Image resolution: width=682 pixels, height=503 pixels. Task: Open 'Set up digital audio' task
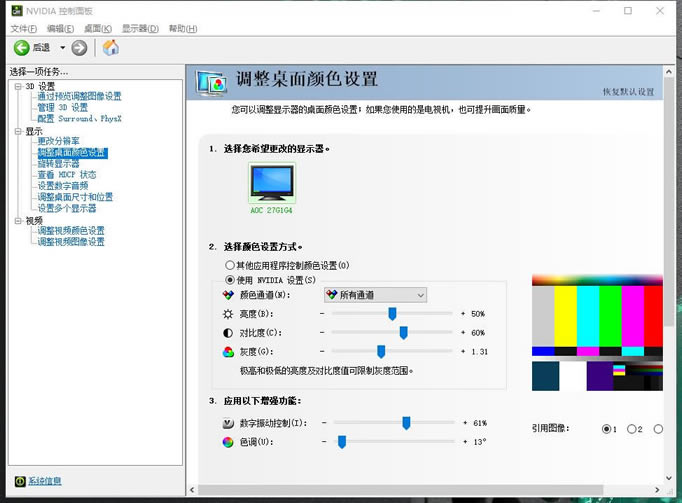click(63, 186)
